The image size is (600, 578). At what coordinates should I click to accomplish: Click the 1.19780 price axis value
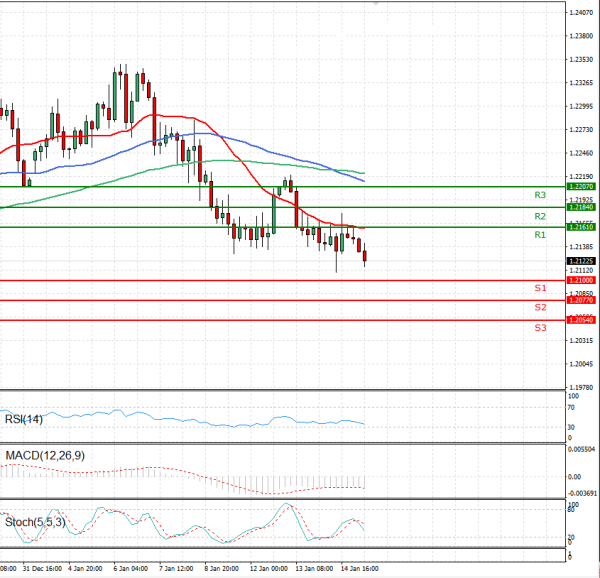coord(581,388)
